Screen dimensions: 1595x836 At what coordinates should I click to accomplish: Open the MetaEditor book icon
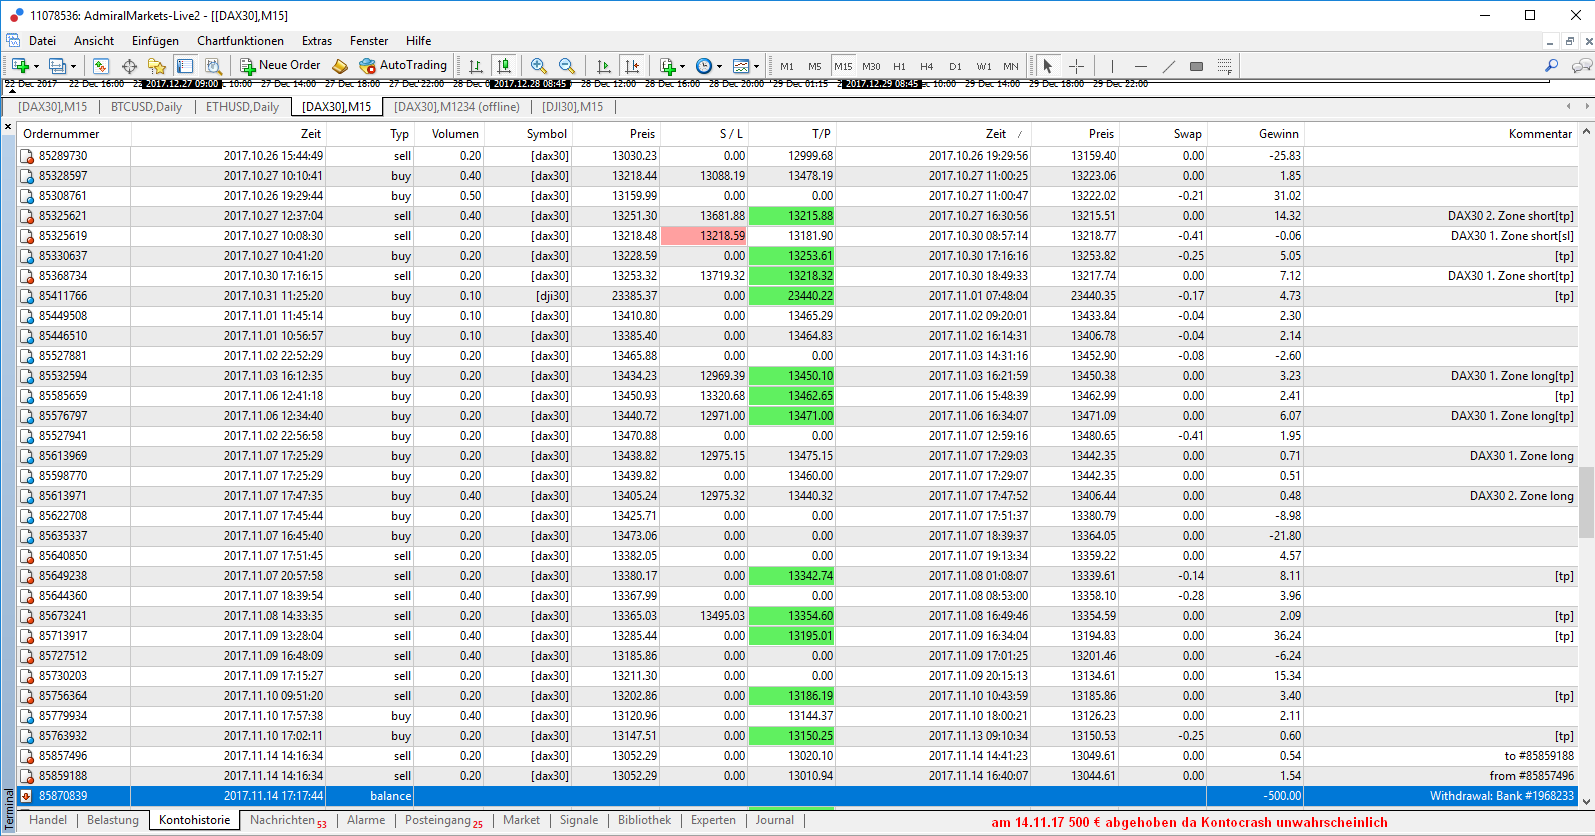pos(340,66)
